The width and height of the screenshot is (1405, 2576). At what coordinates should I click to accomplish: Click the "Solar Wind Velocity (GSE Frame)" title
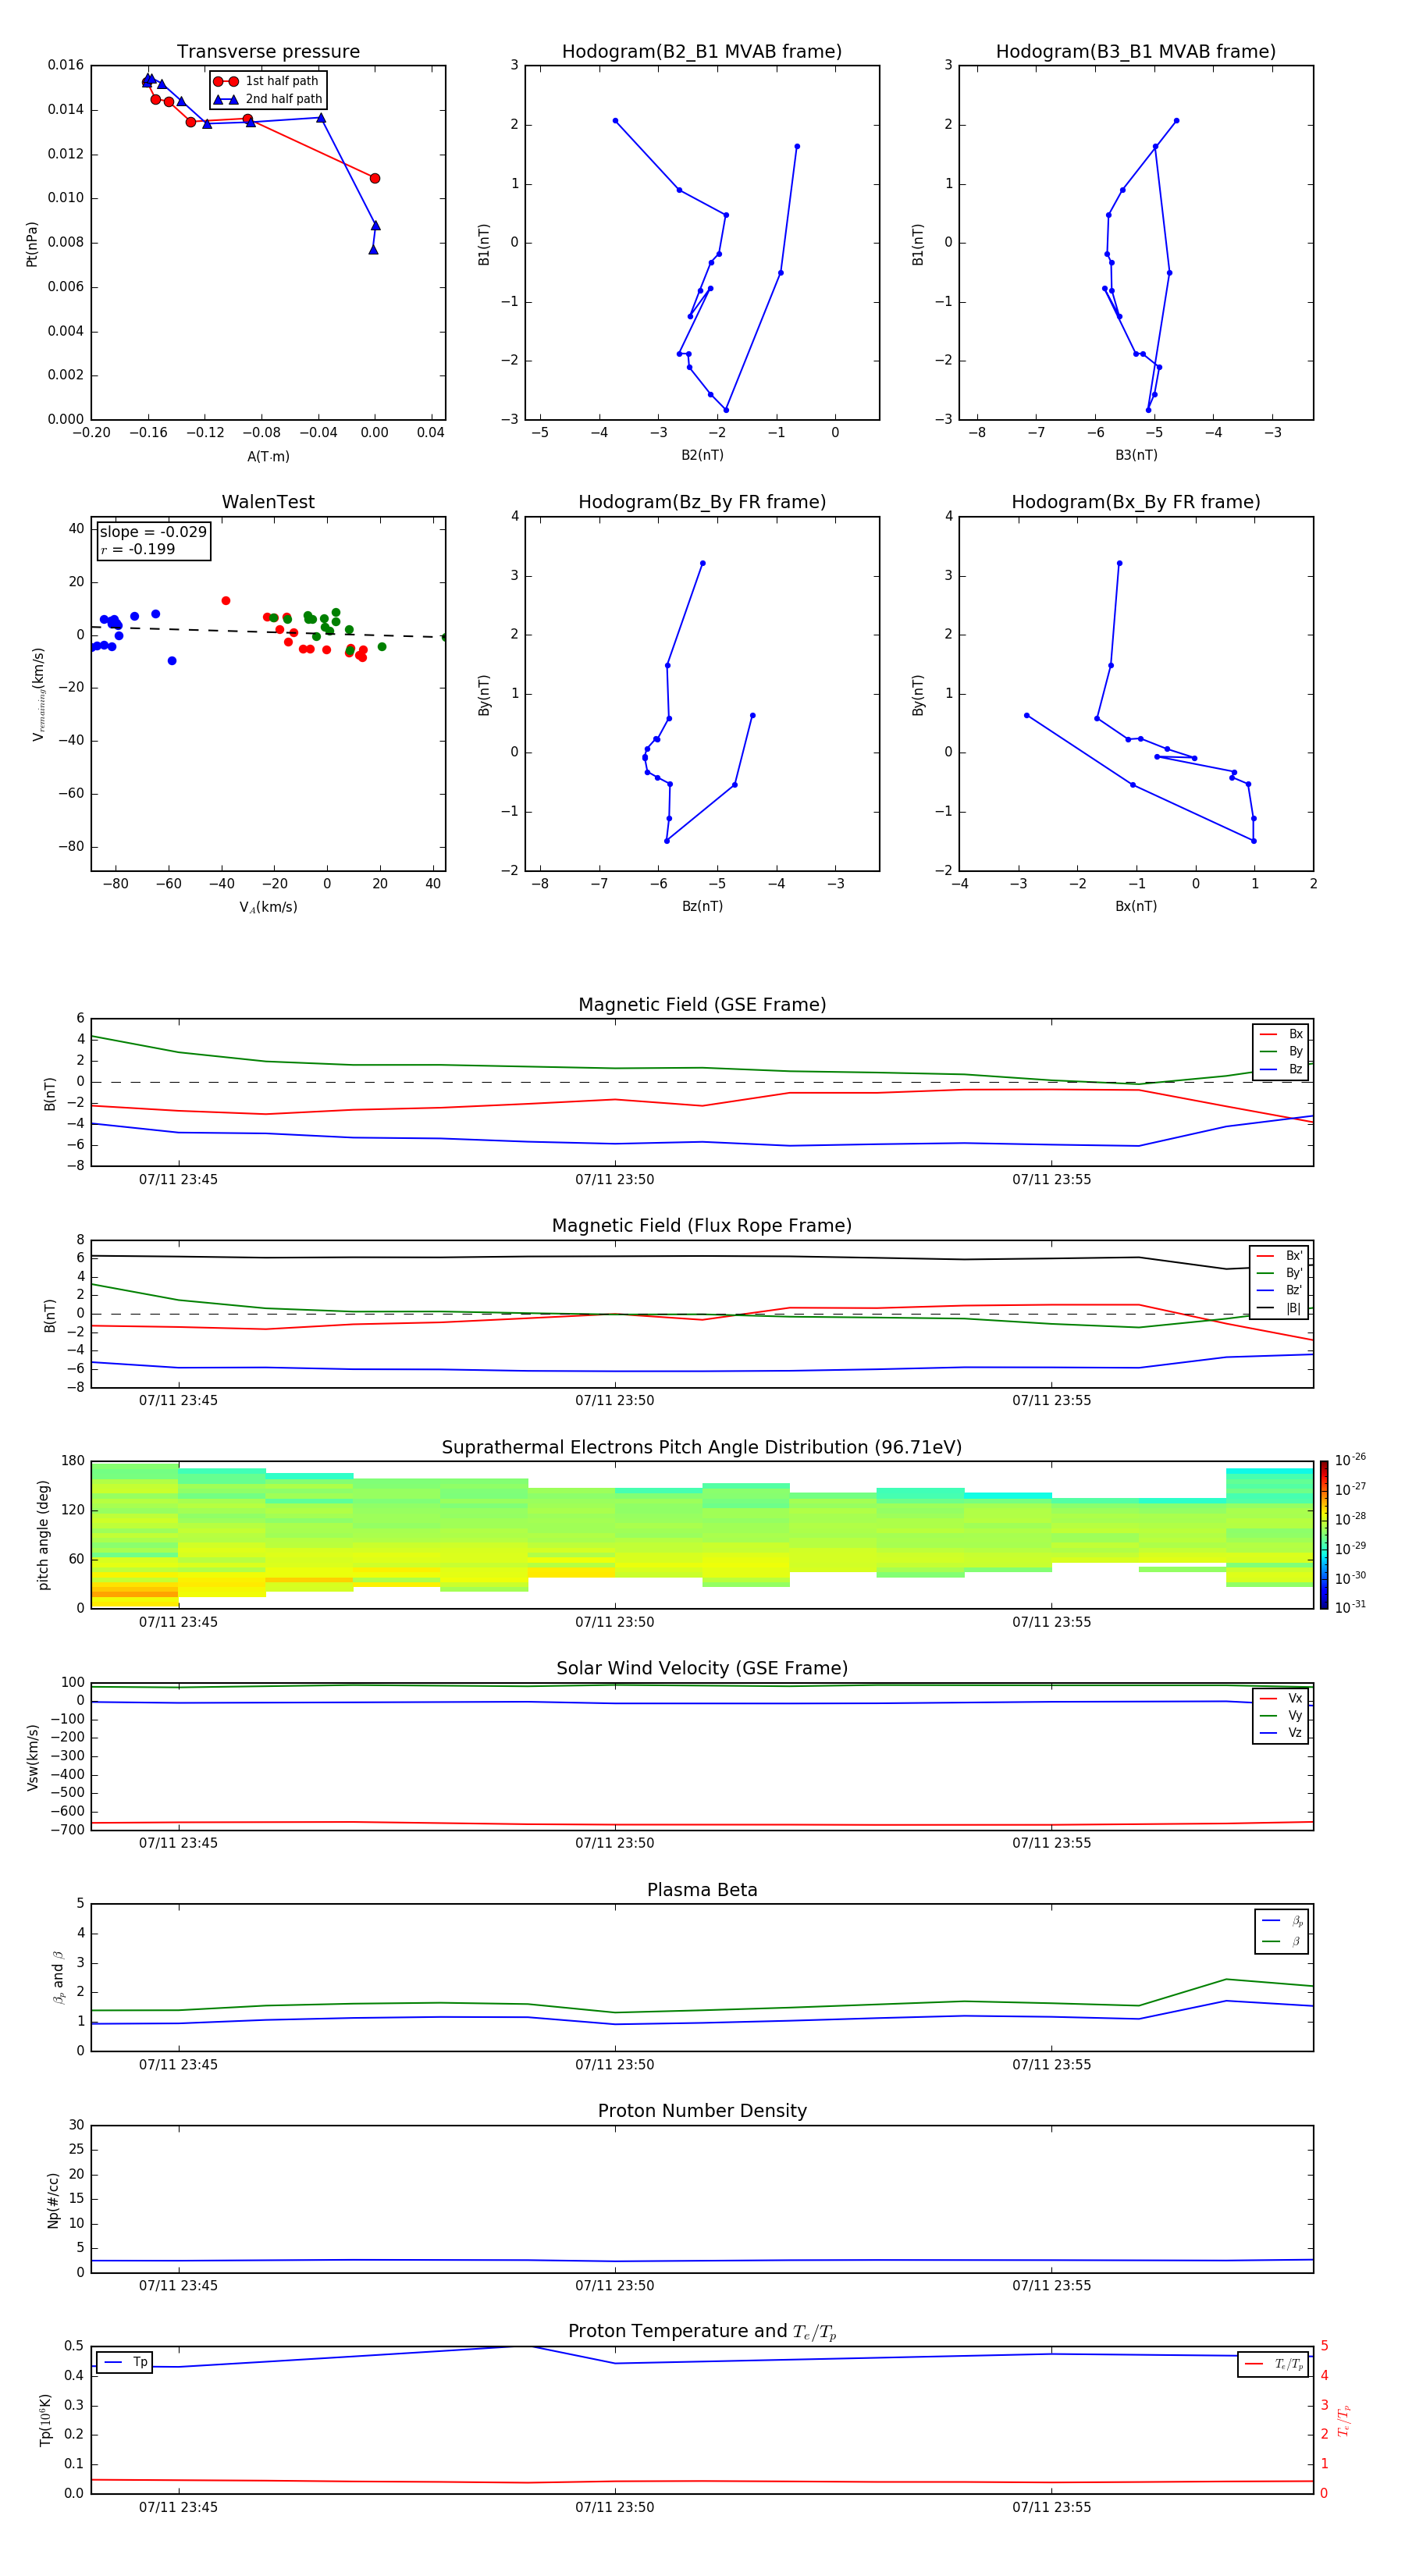point(702,1669)
